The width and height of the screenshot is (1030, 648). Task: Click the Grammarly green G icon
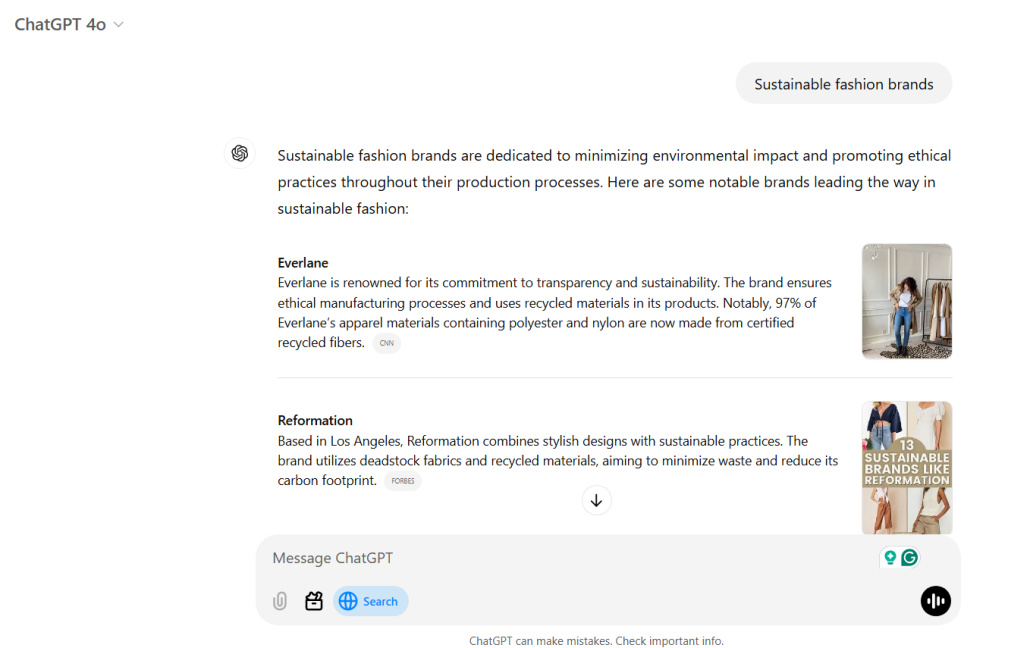pos(910,558)
